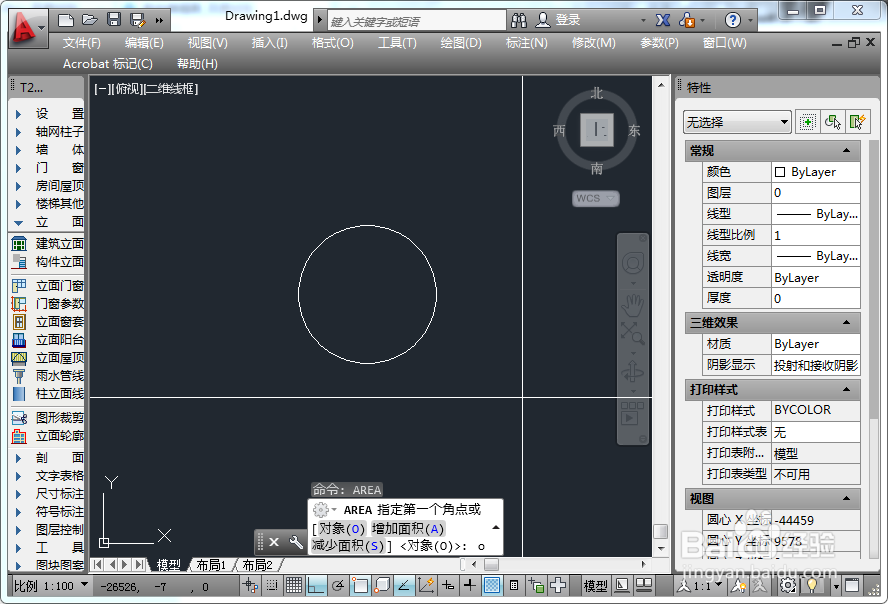Toggle Grid Display in status bar
The height and width of the screenshot is (604, 888).
coord(293,585)
